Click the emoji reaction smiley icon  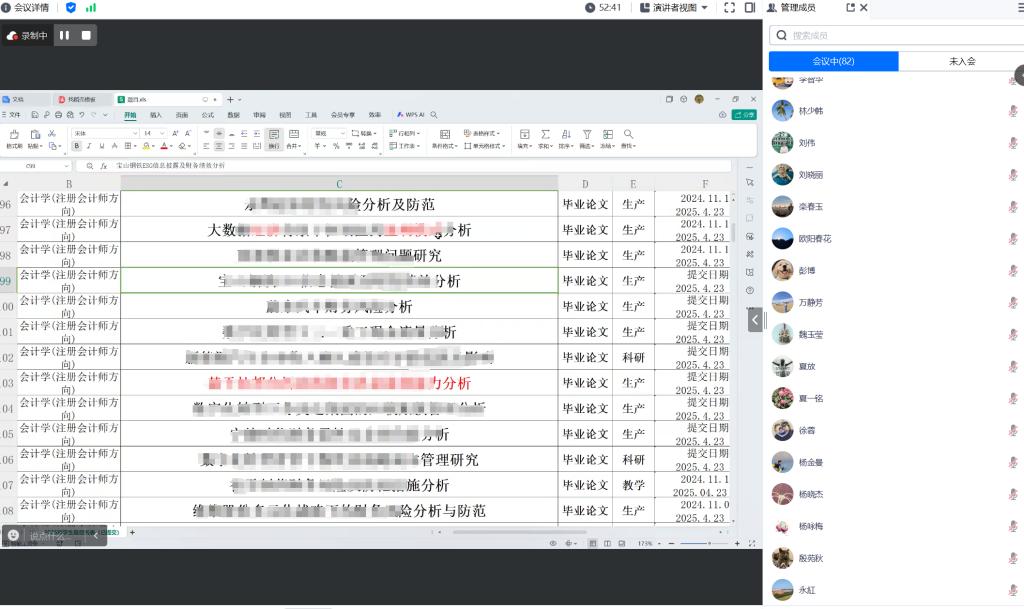pos(13,536)
